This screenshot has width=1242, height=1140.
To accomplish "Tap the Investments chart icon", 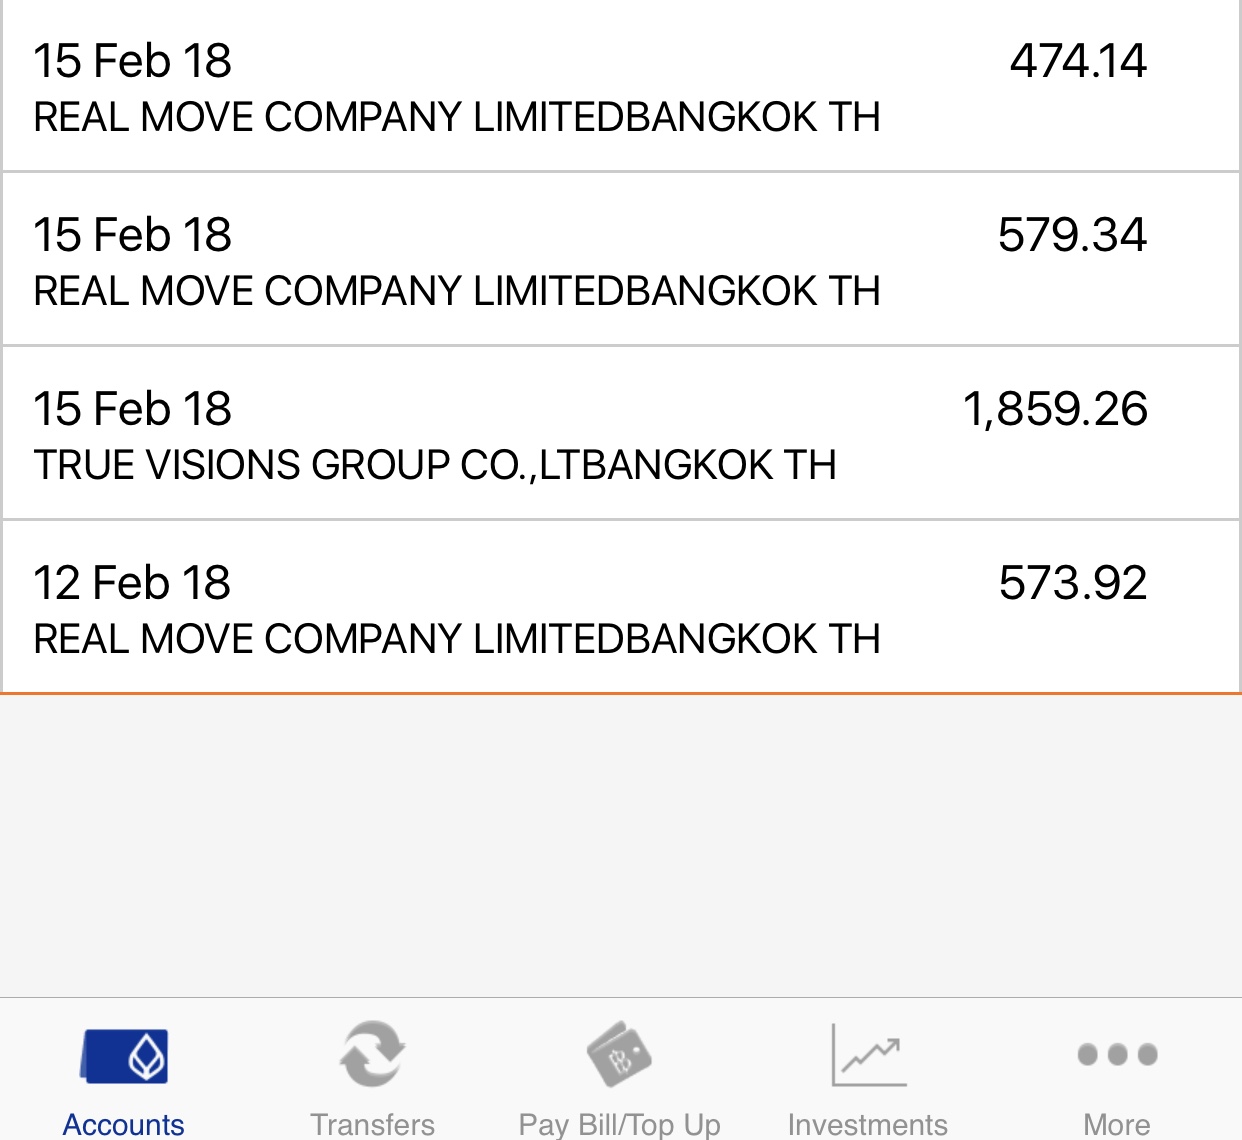I will [x=868, y=1054].
